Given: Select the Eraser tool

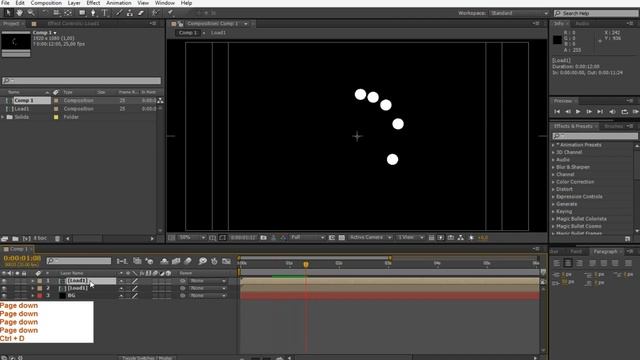Looking at the screenshot, I should pyautogui.click(x=141, y=13).
